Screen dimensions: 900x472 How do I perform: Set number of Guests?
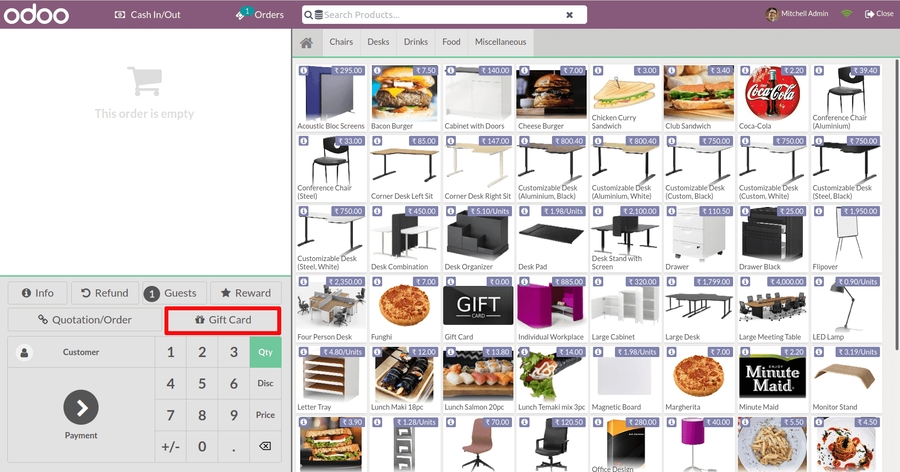coord(174,293)
